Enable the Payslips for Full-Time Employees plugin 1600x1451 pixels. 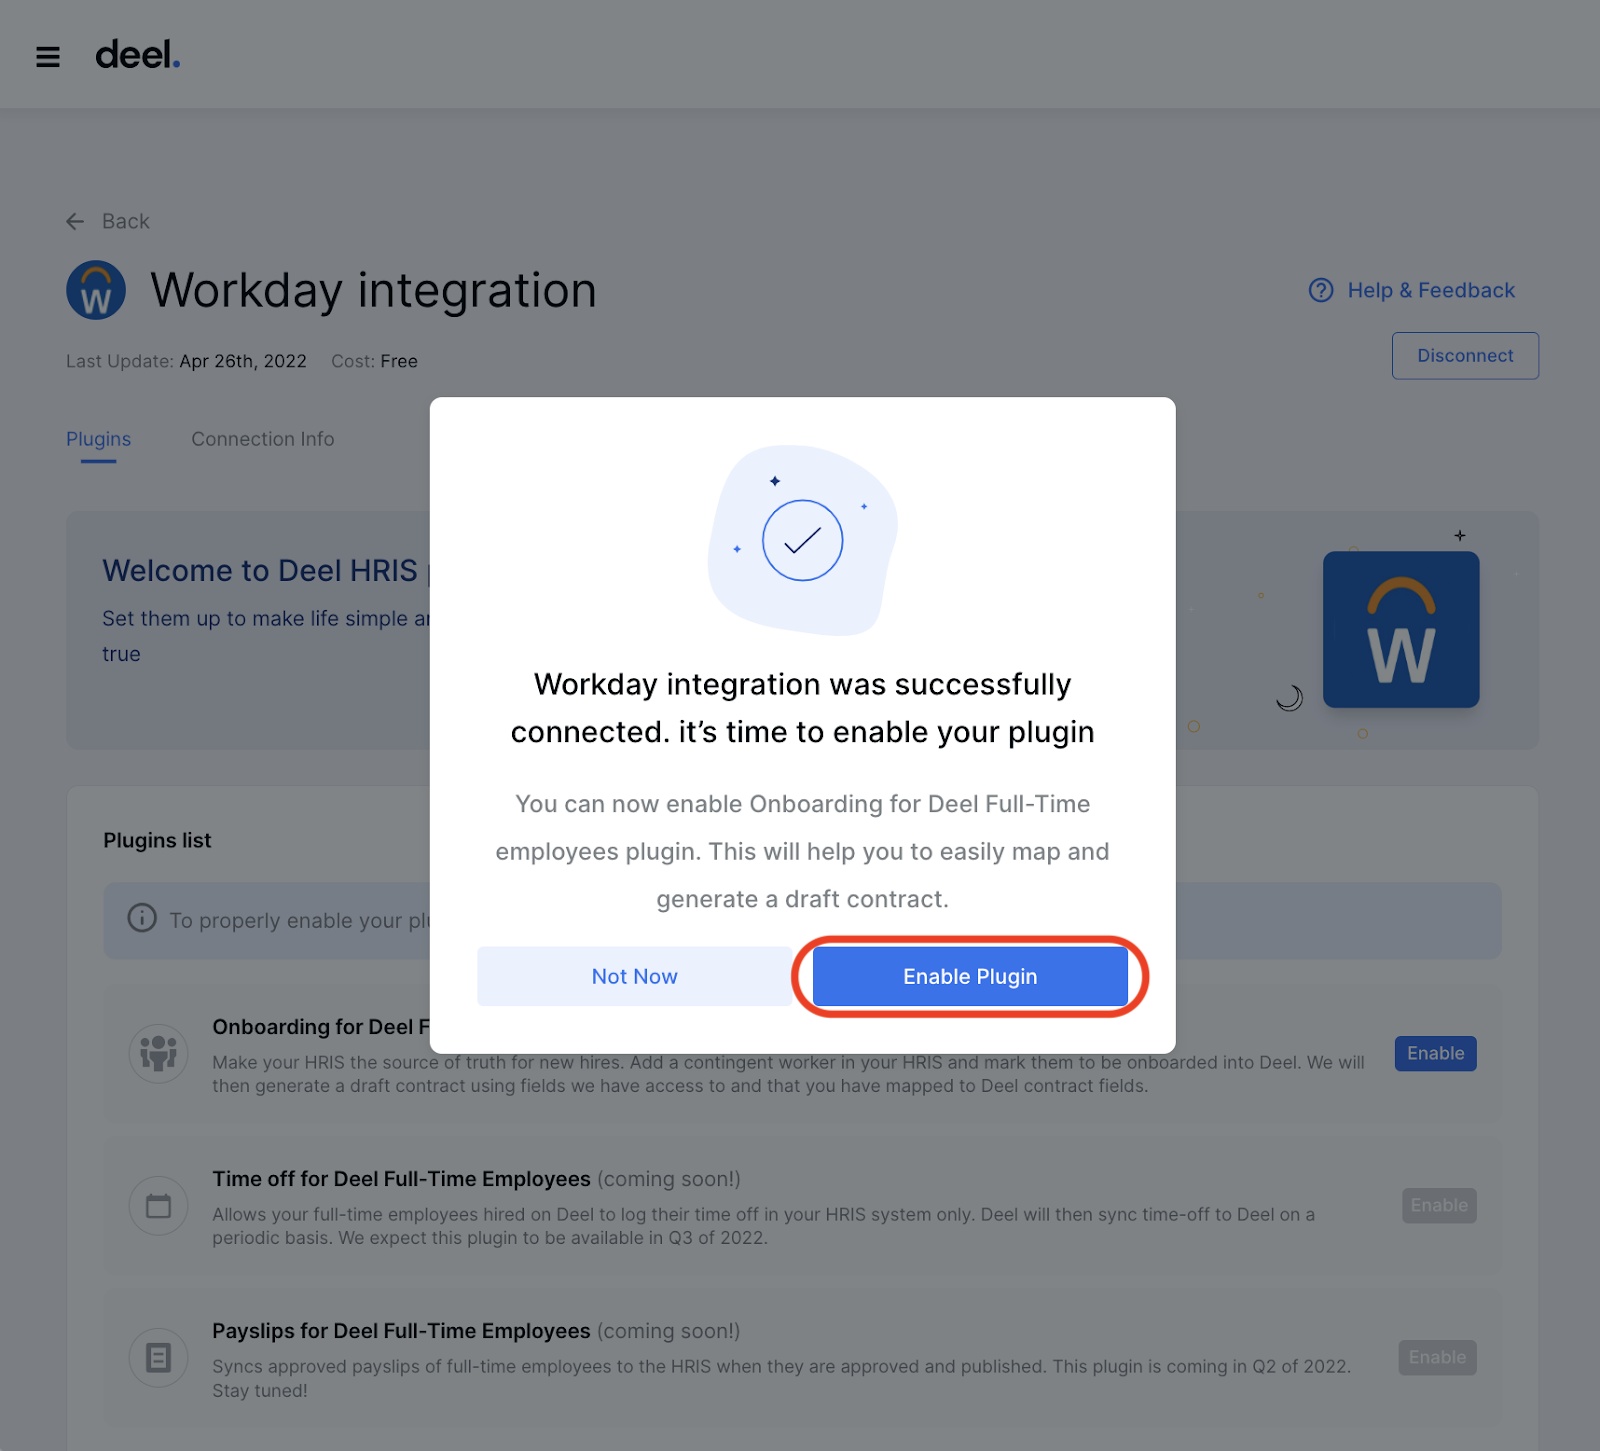pyautogui.click(x=1437, y=1357)
